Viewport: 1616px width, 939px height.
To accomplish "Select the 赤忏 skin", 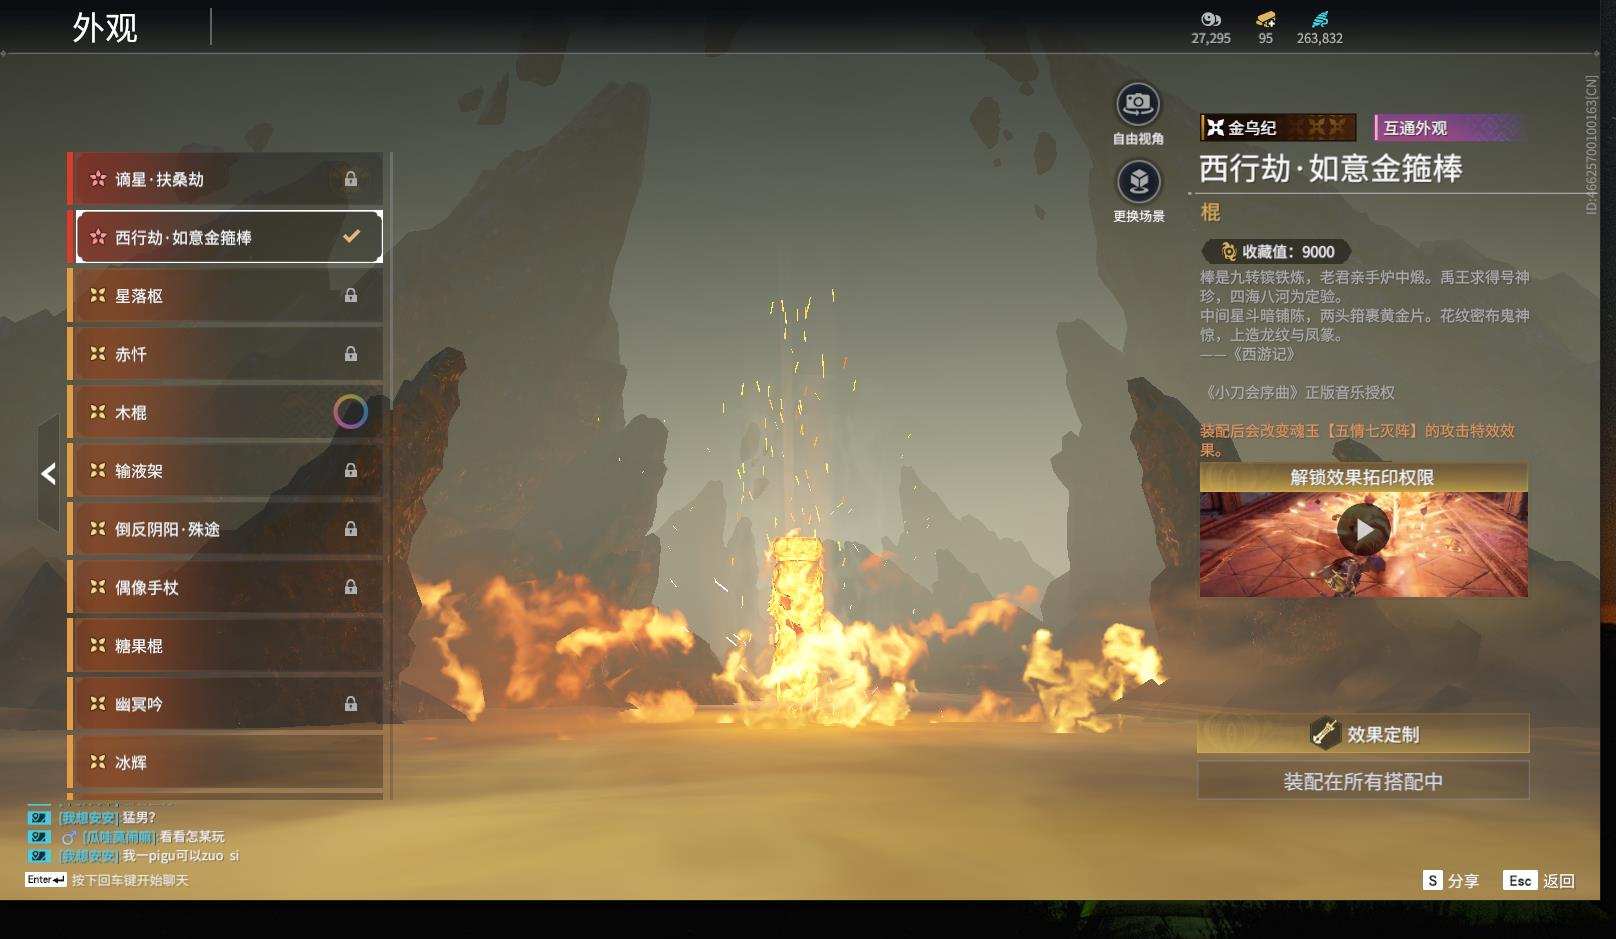I will pos(225,354).
